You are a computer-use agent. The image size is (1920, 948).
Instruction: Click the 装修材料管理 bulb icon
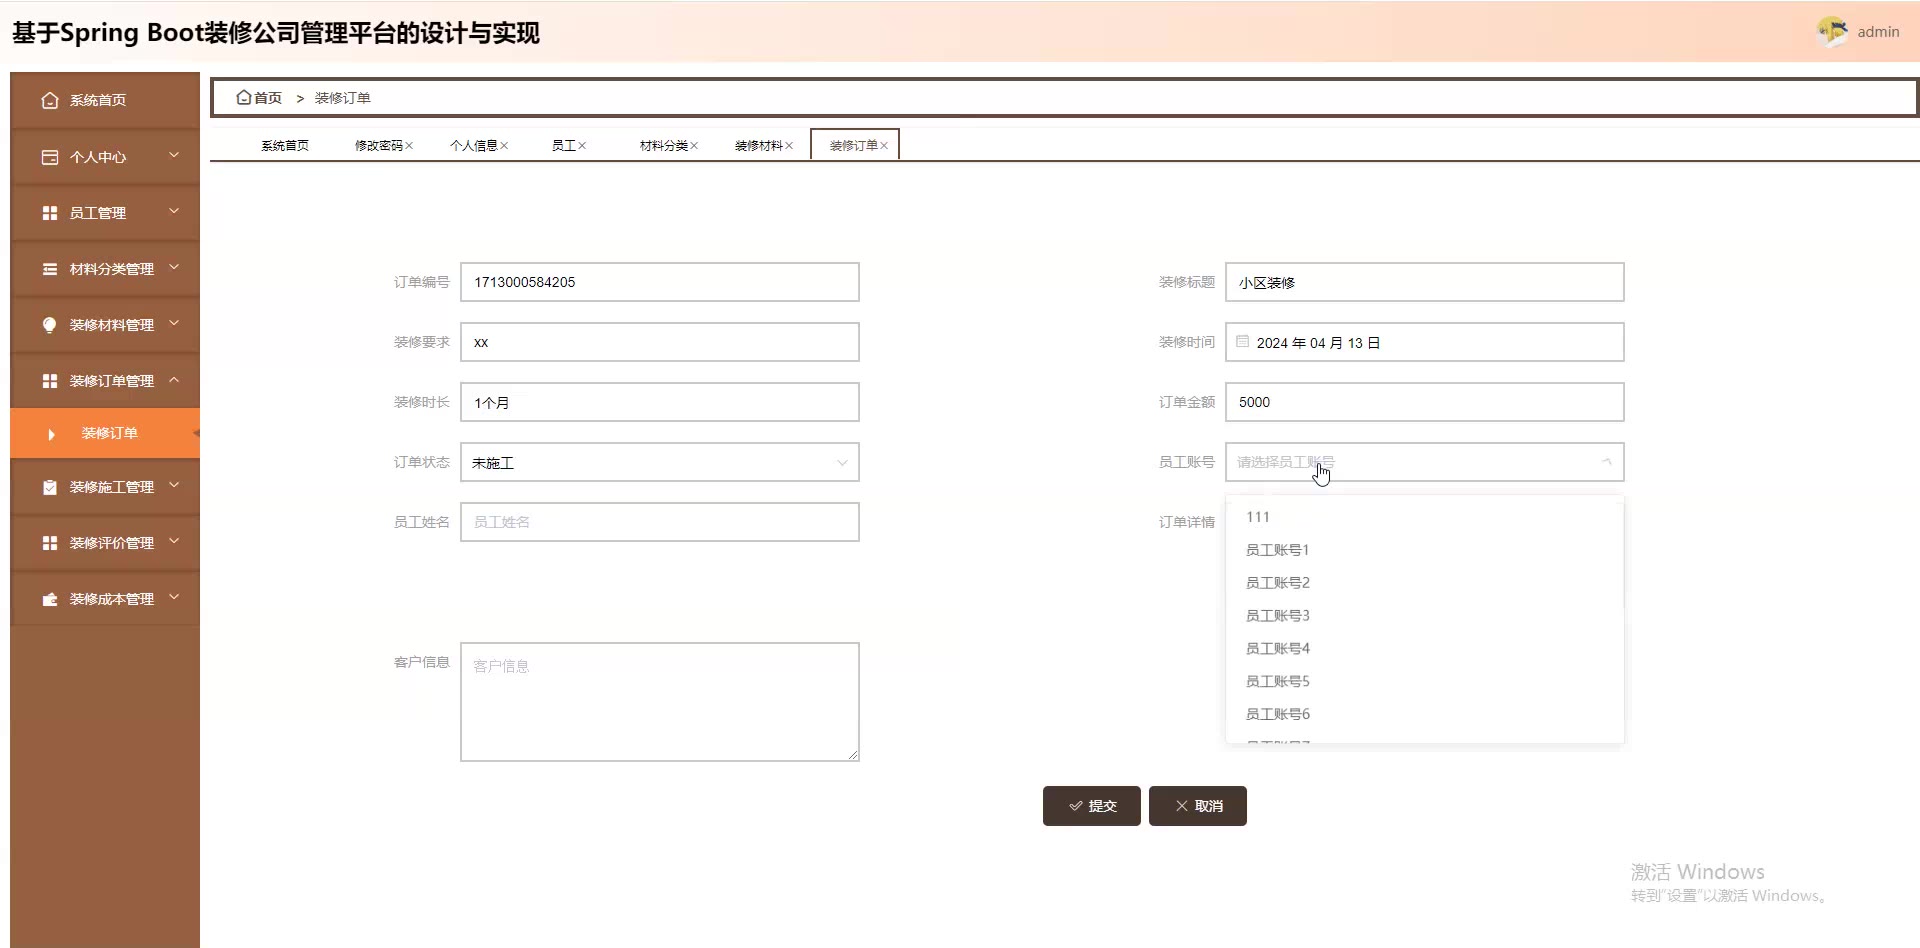point(50,325)
